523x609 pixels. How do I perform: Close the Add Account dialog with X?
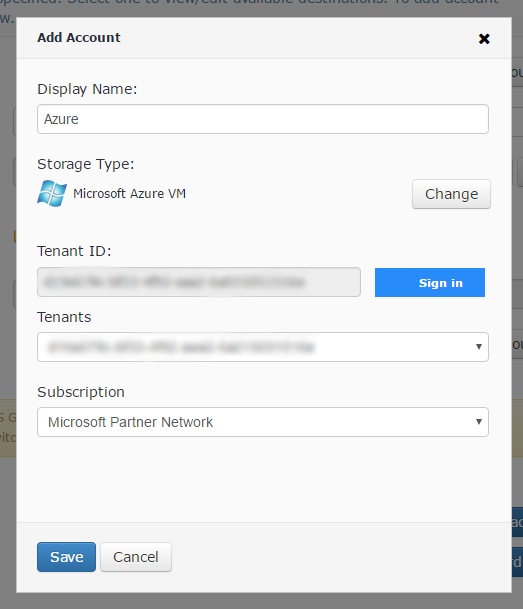point(484,38)
